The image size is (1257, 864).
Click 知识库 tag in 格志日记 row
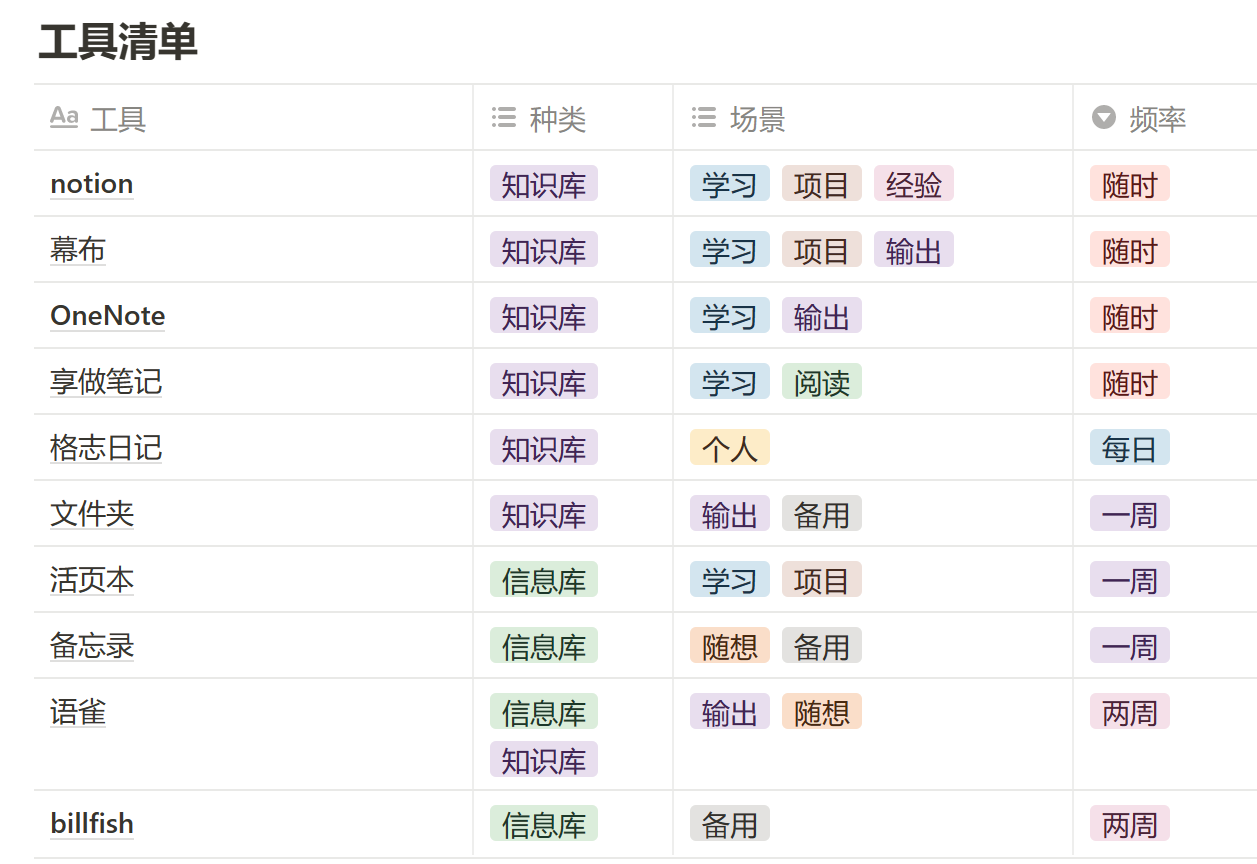(544, 448)
